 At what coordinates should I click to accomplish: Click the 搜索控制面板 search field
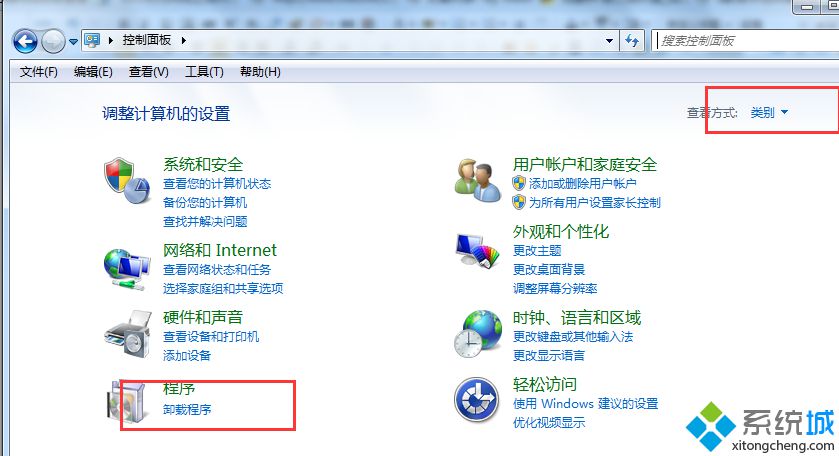click(745, 41)
